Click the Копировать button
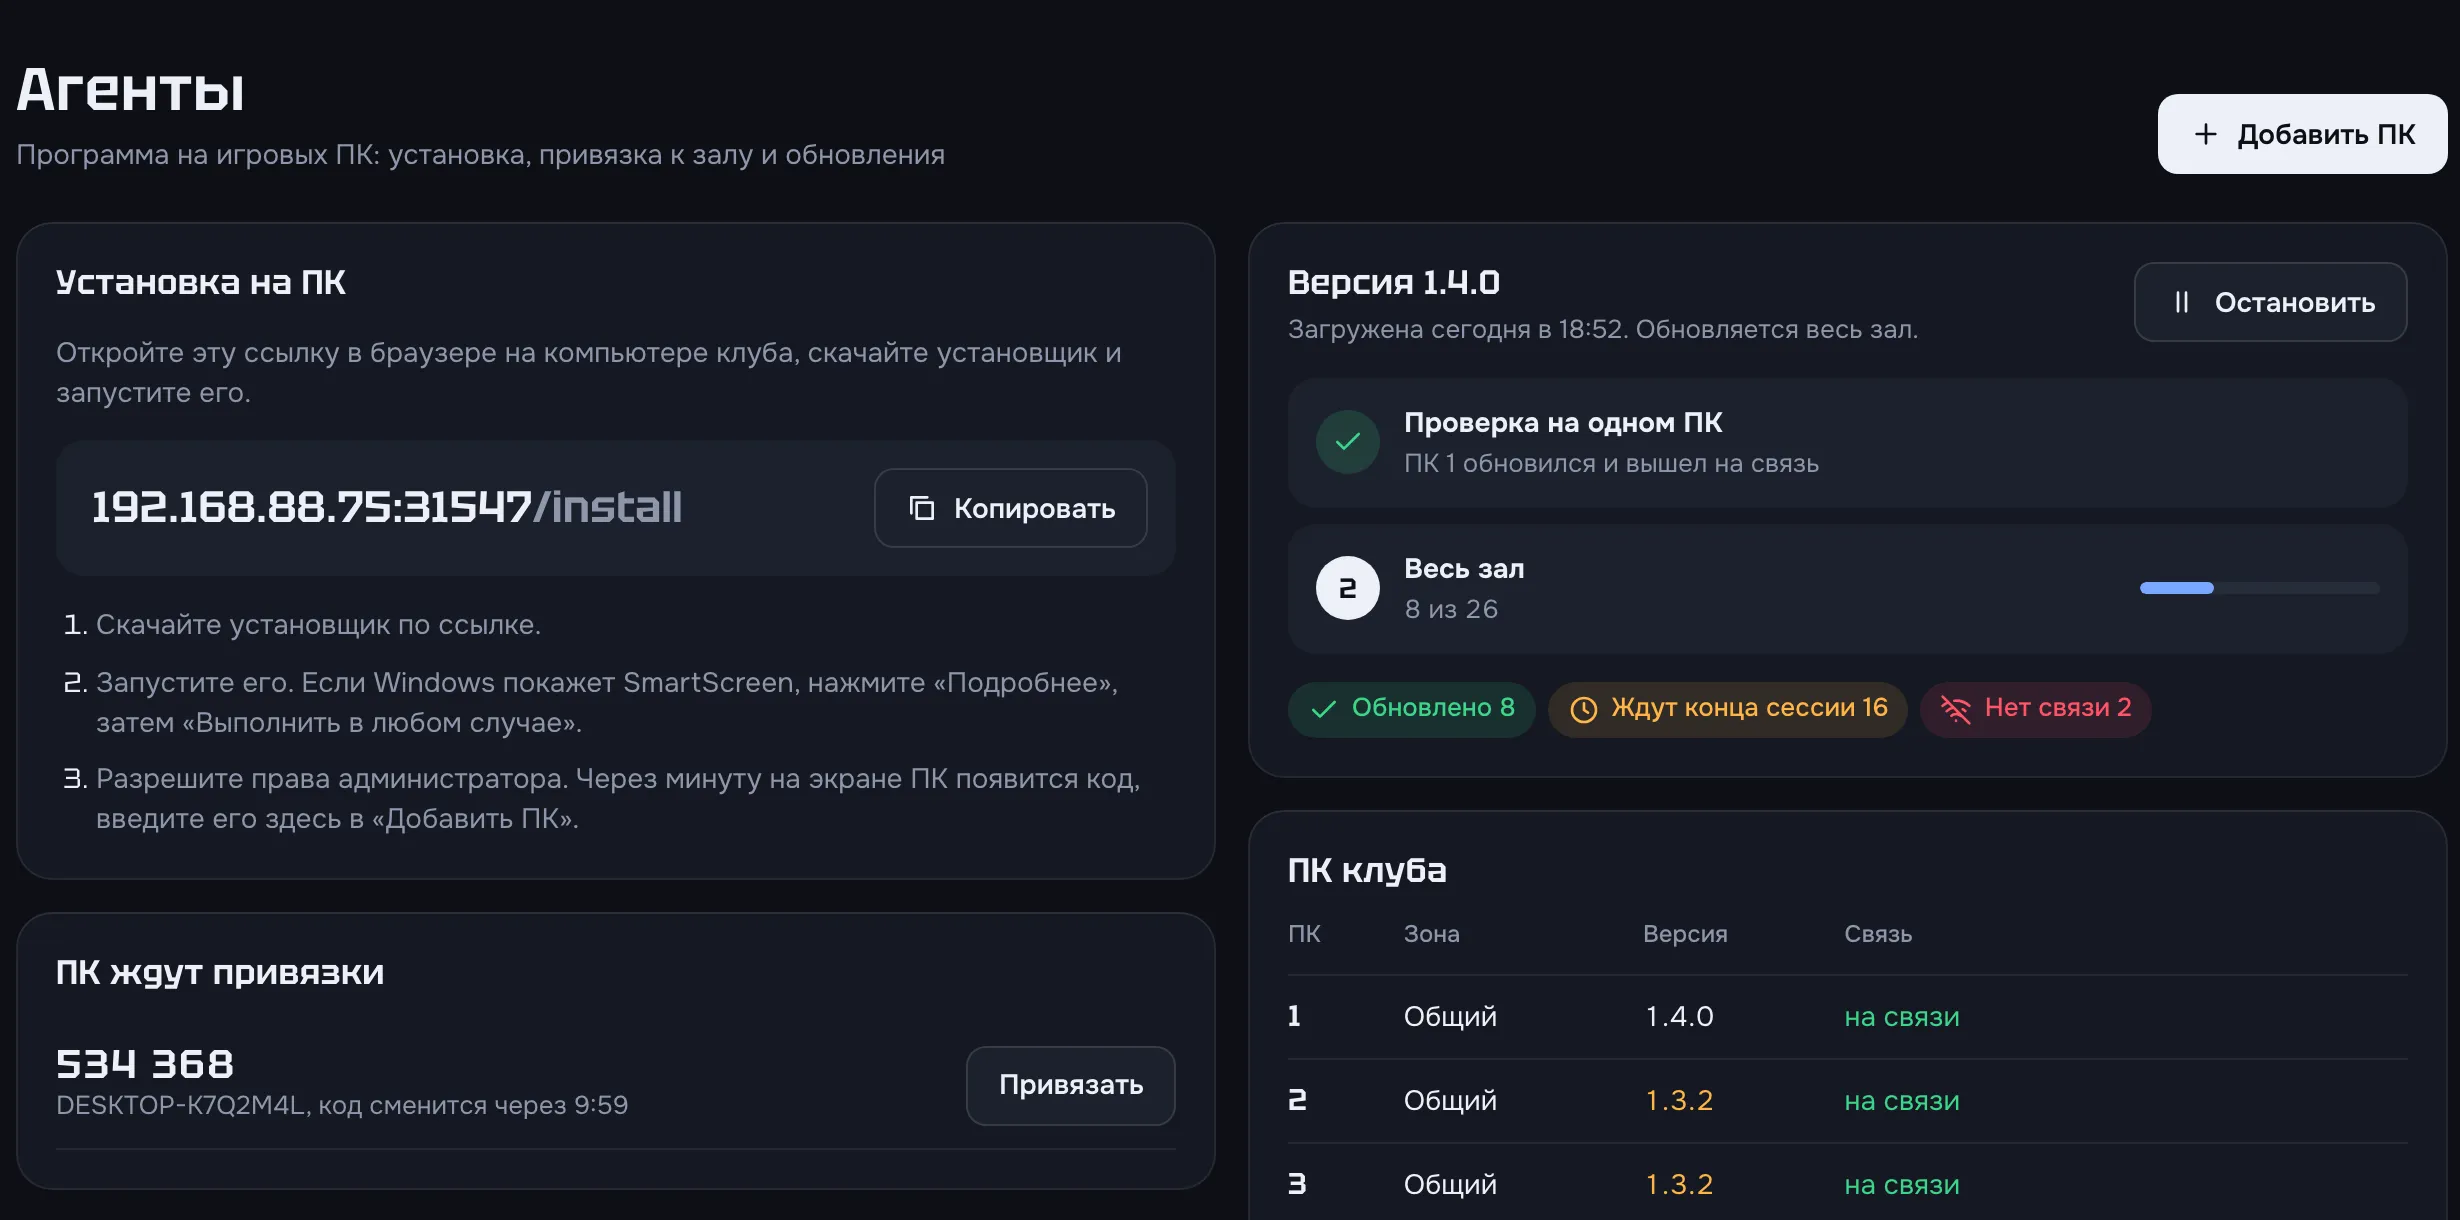This screenshot has width=2460, height=1220. click(1011, 508)
